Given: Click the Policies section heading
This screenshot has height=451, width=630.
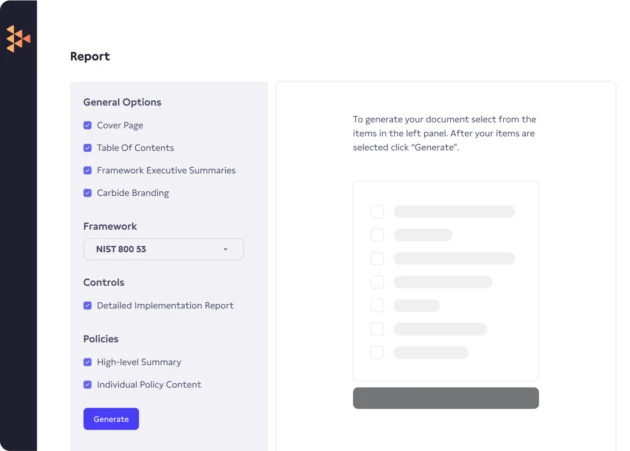Looking at the screenshot, I should (x=103, y=340).
